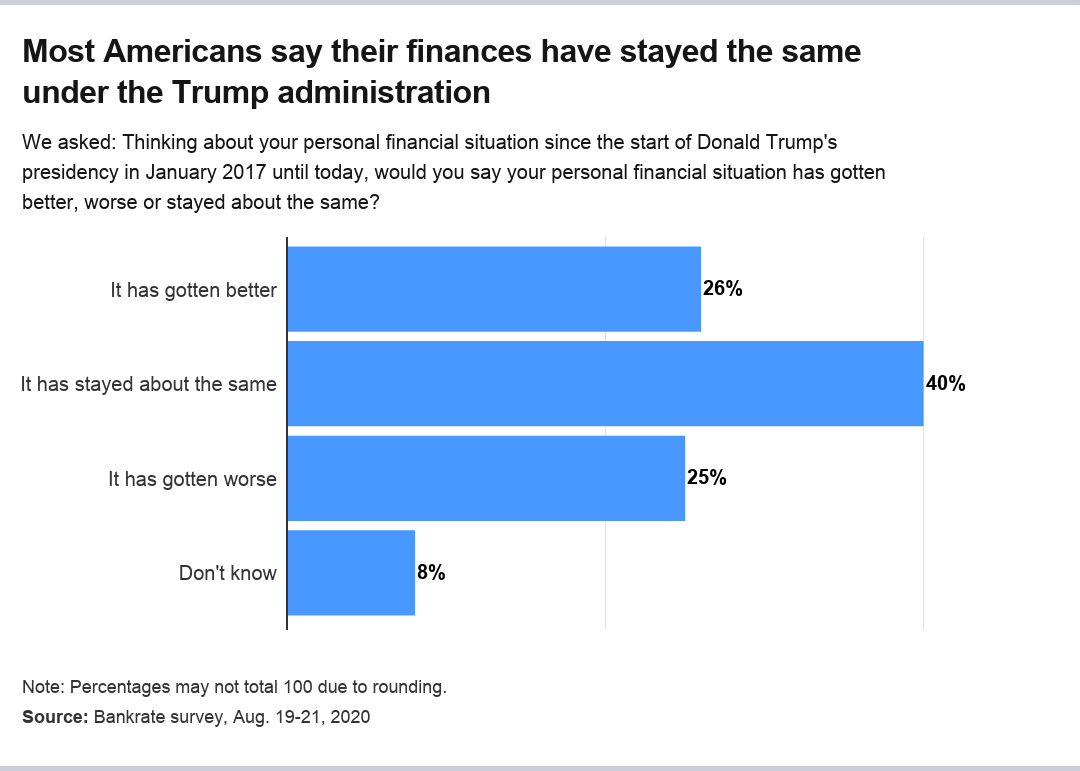Click the "Bankrate survey, Aug. 19-21, 2020" text
The height and width of the screenshot is (771, 1080).
(x=232, y=717)
